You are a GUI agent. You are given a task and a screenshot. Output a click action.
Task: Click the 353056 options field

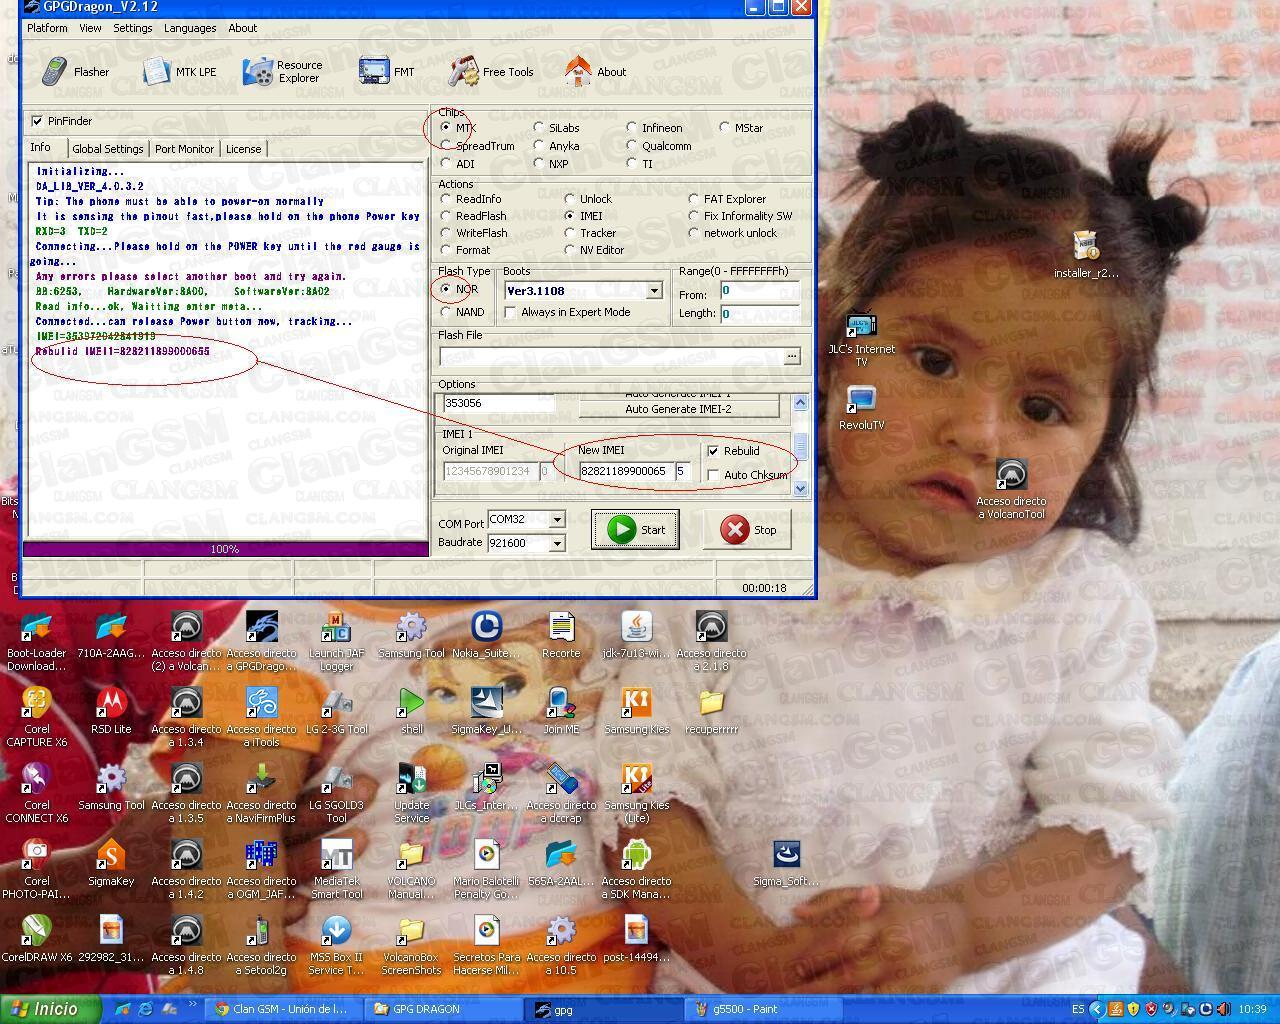[498, 403]
